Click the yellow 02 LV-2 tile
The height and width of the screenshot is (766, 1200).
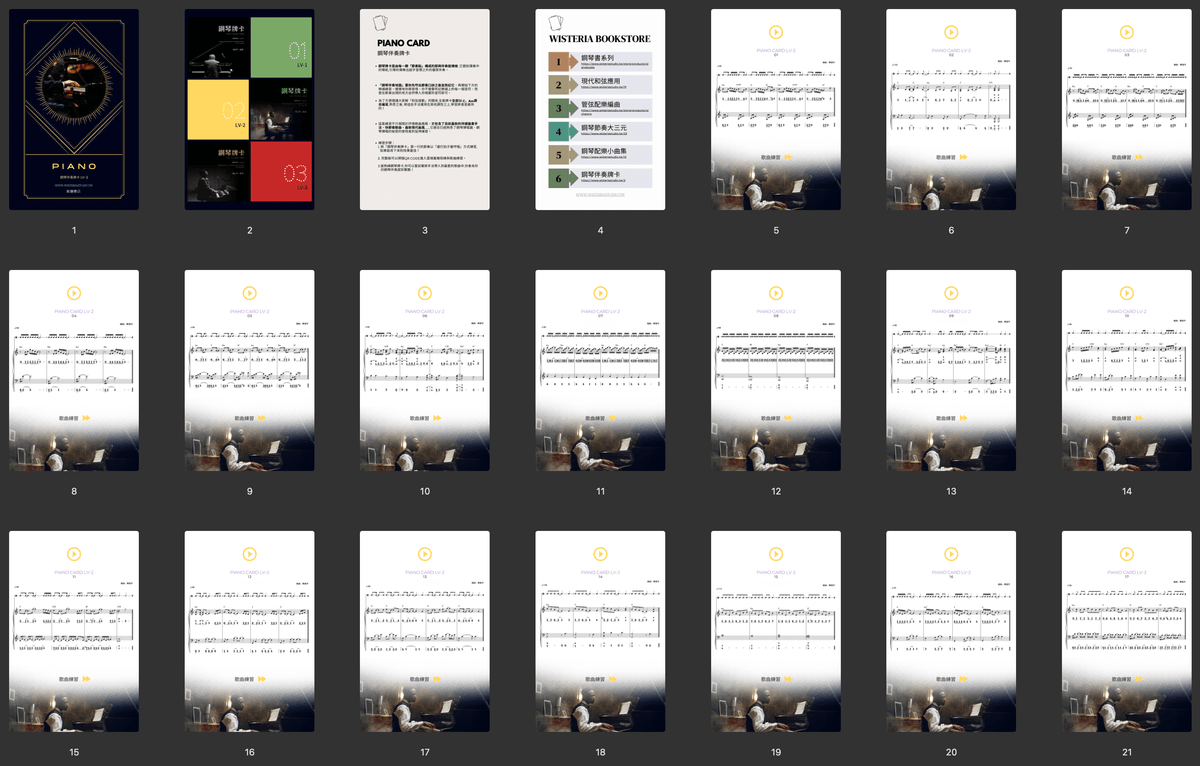point(218,110)
